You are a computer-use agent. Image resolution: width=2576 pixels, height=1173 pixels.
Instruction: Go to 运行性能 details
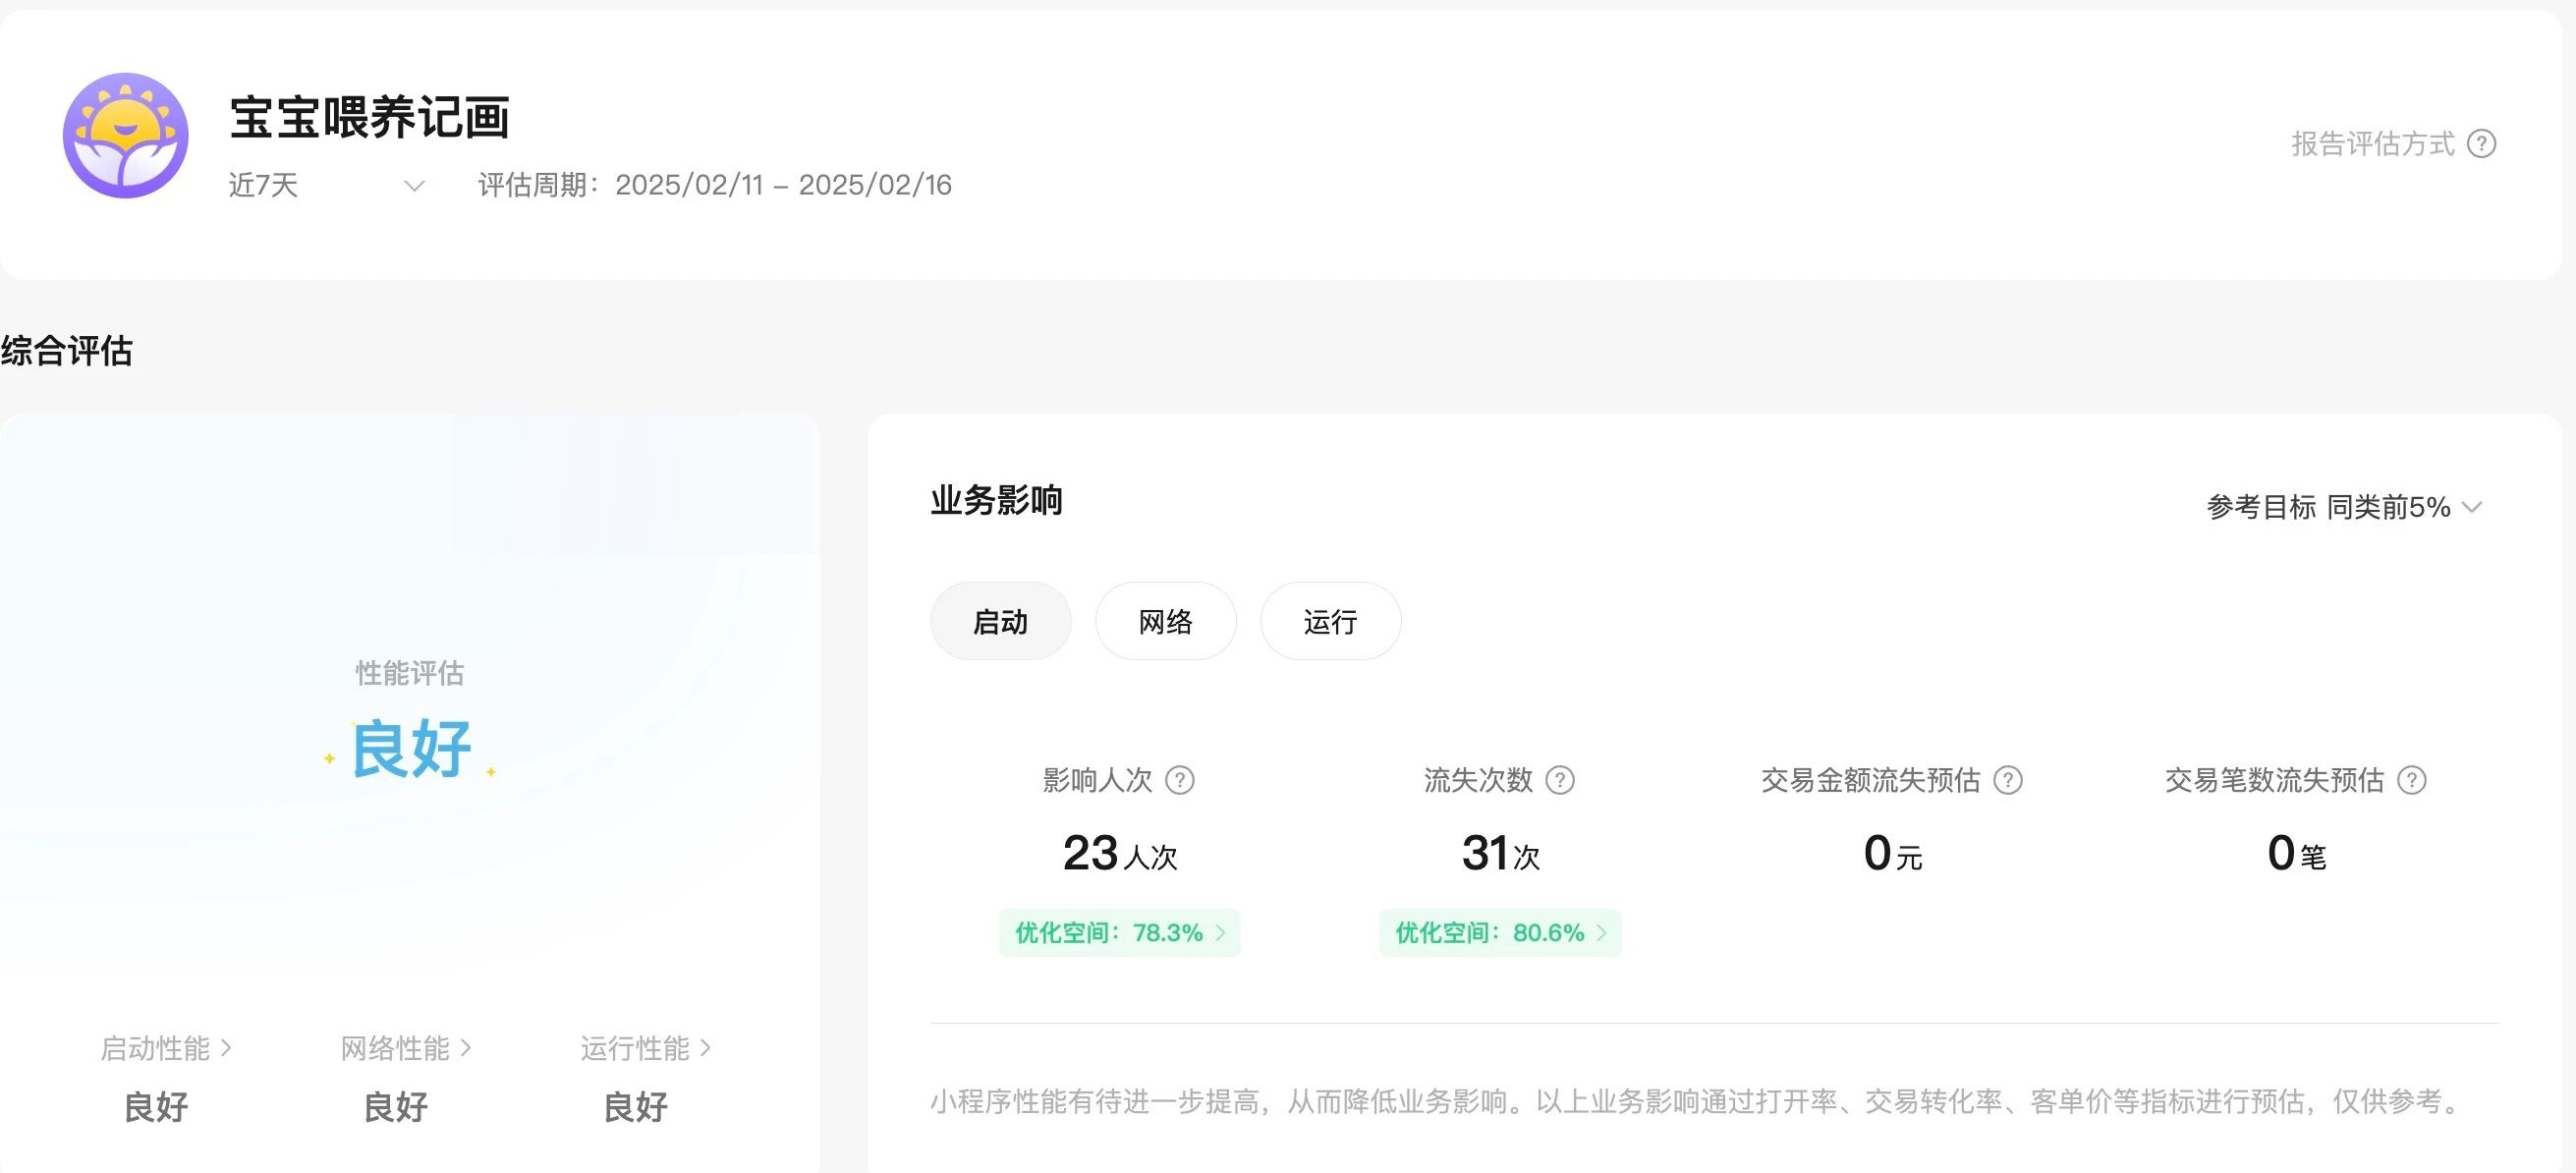coord(646,1048)
